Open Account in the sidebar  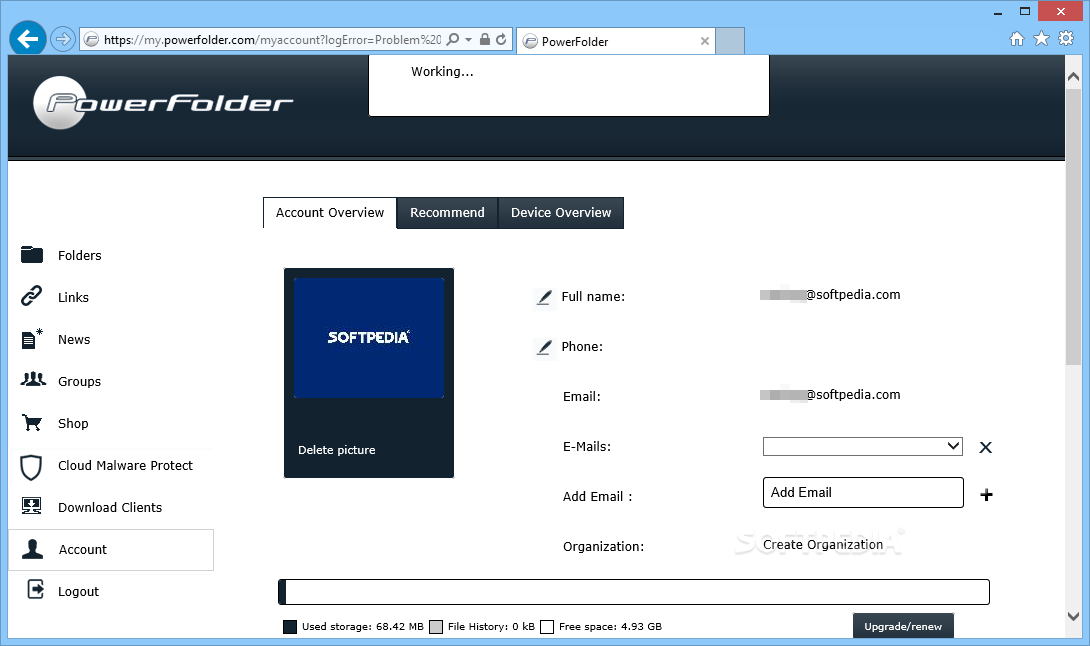click(83, 550)
